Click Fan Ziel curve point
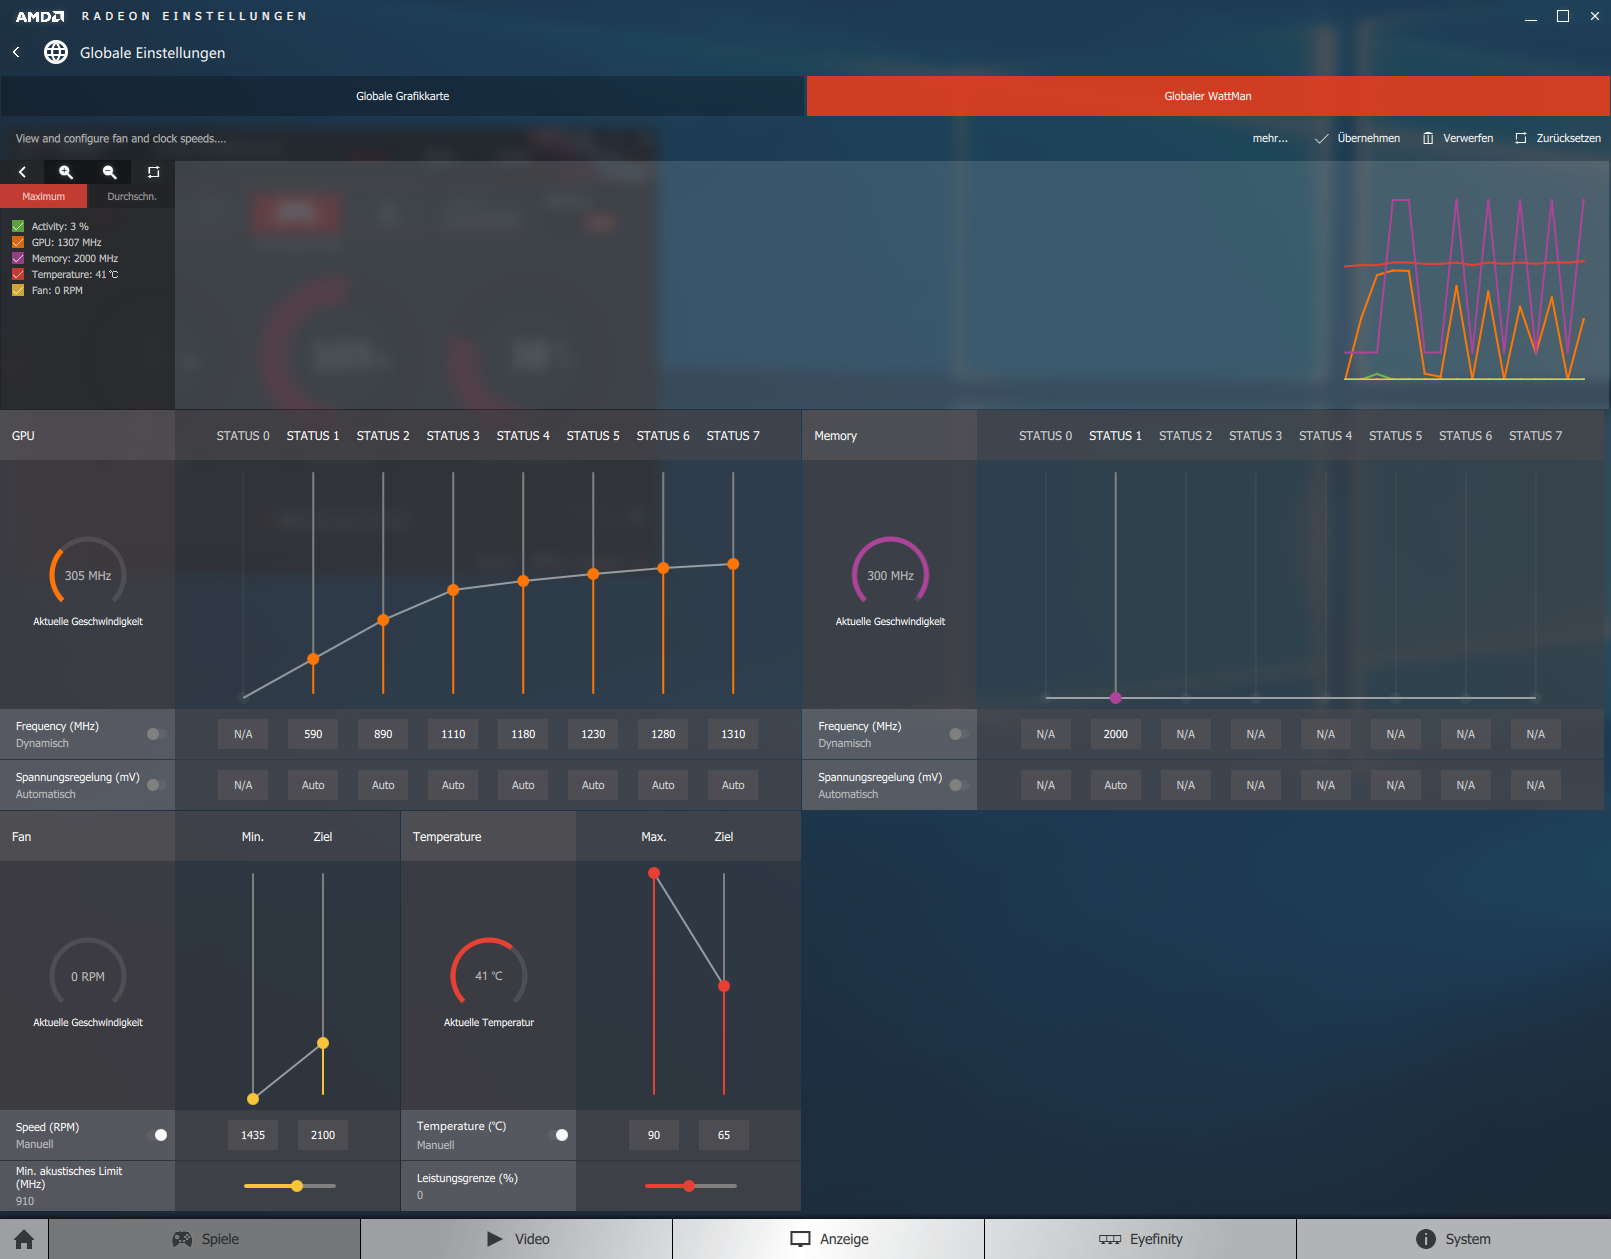This screenshot has height=1259, width=1611. click(323, 1043)
